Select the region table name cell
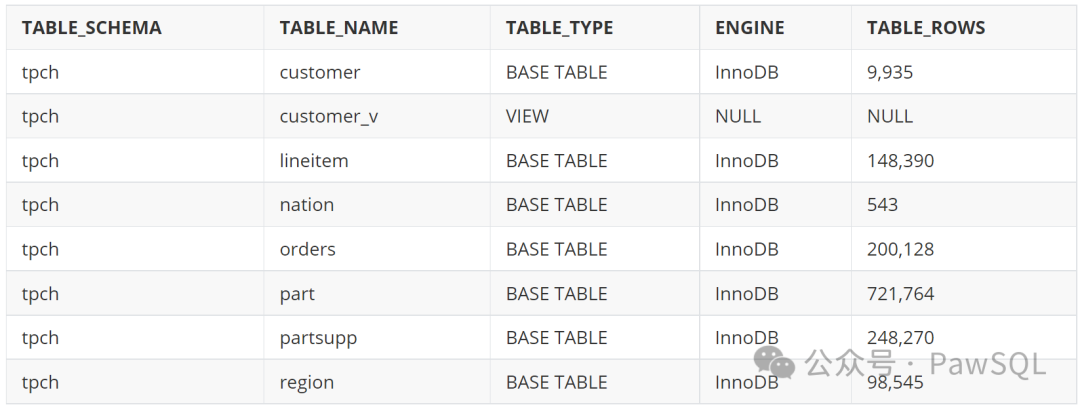Image resolution: width=1080 pixels, height=407 pixels. [x=307, y=382]
